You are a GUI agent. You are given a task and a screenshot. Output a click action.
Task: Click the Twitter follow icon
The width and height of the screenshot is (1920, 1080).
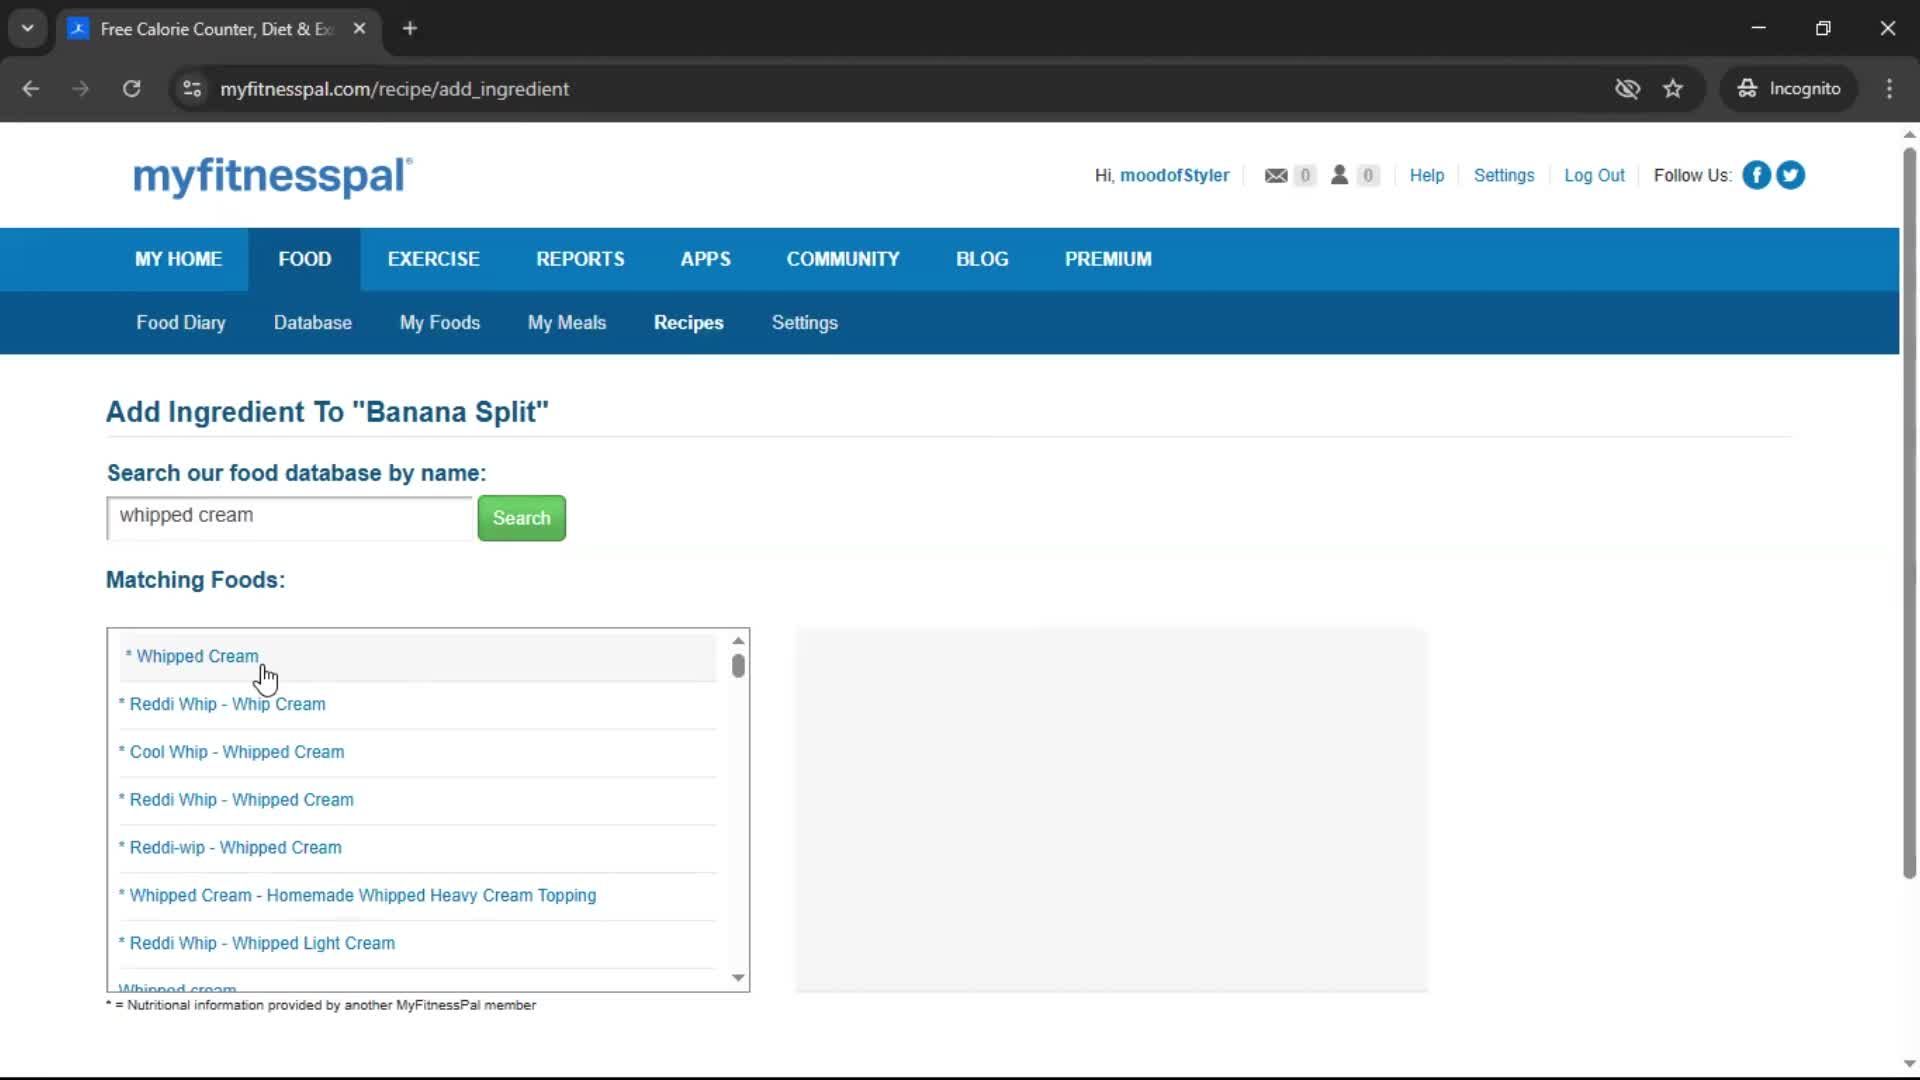pos(1790,175)
